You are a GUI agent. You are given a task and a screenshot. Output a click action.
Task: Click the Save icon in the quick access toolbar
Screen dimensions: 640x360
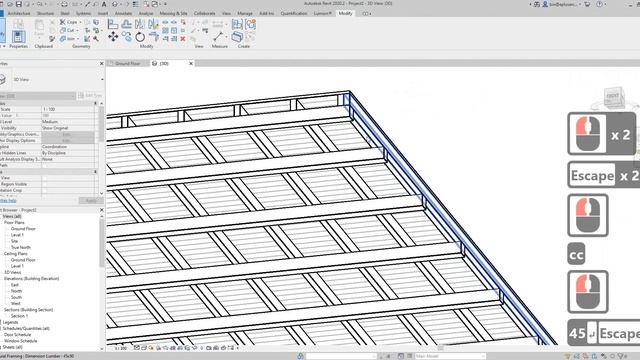pyautogui.click(x=18, y=4)
